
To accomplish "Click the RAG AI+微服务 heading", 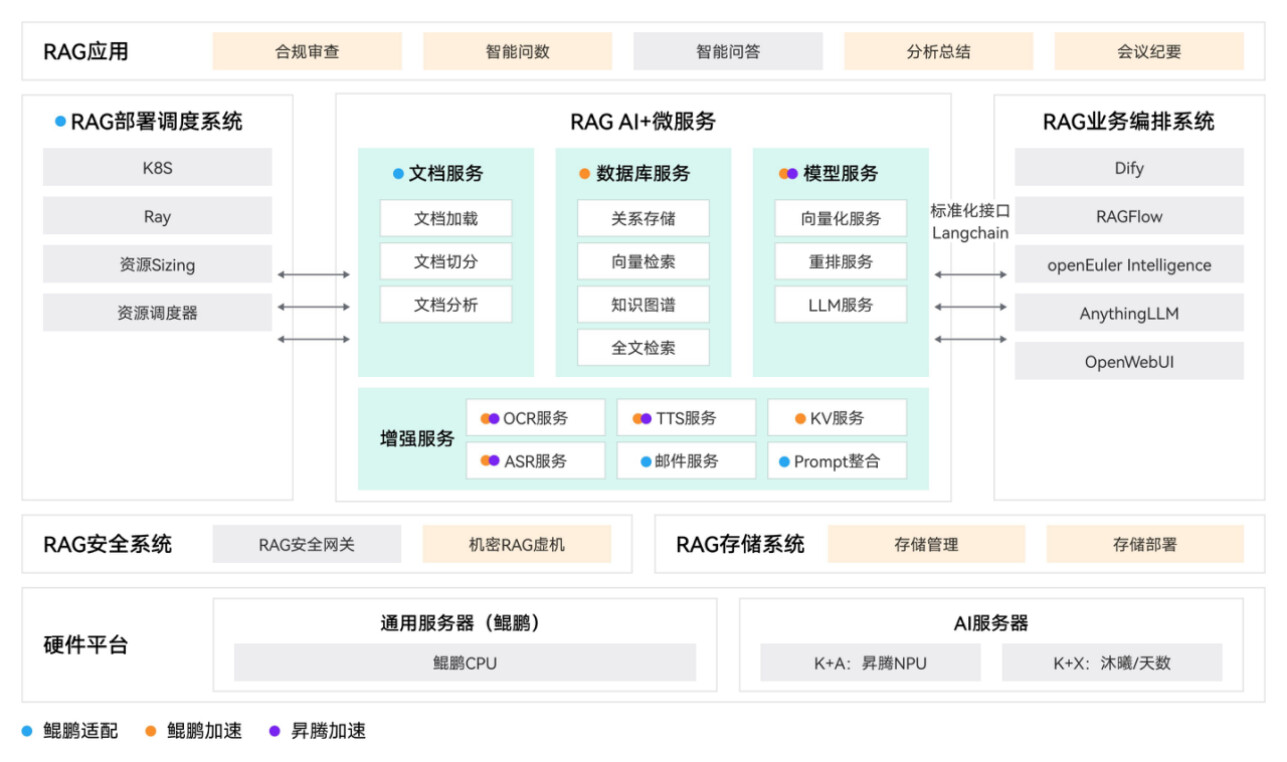I will pos(643,122).
